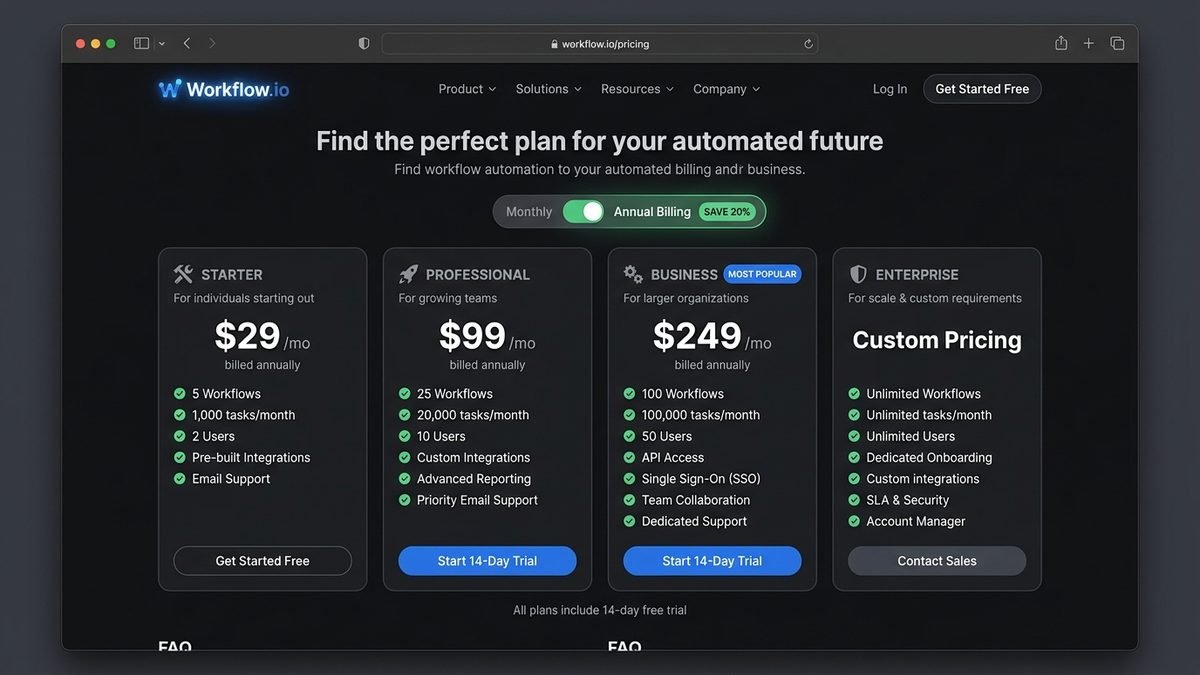The width and height of the screenshot is (1200, 675).
Task: Click the 50 Users feature text
Action: [667, 436]
